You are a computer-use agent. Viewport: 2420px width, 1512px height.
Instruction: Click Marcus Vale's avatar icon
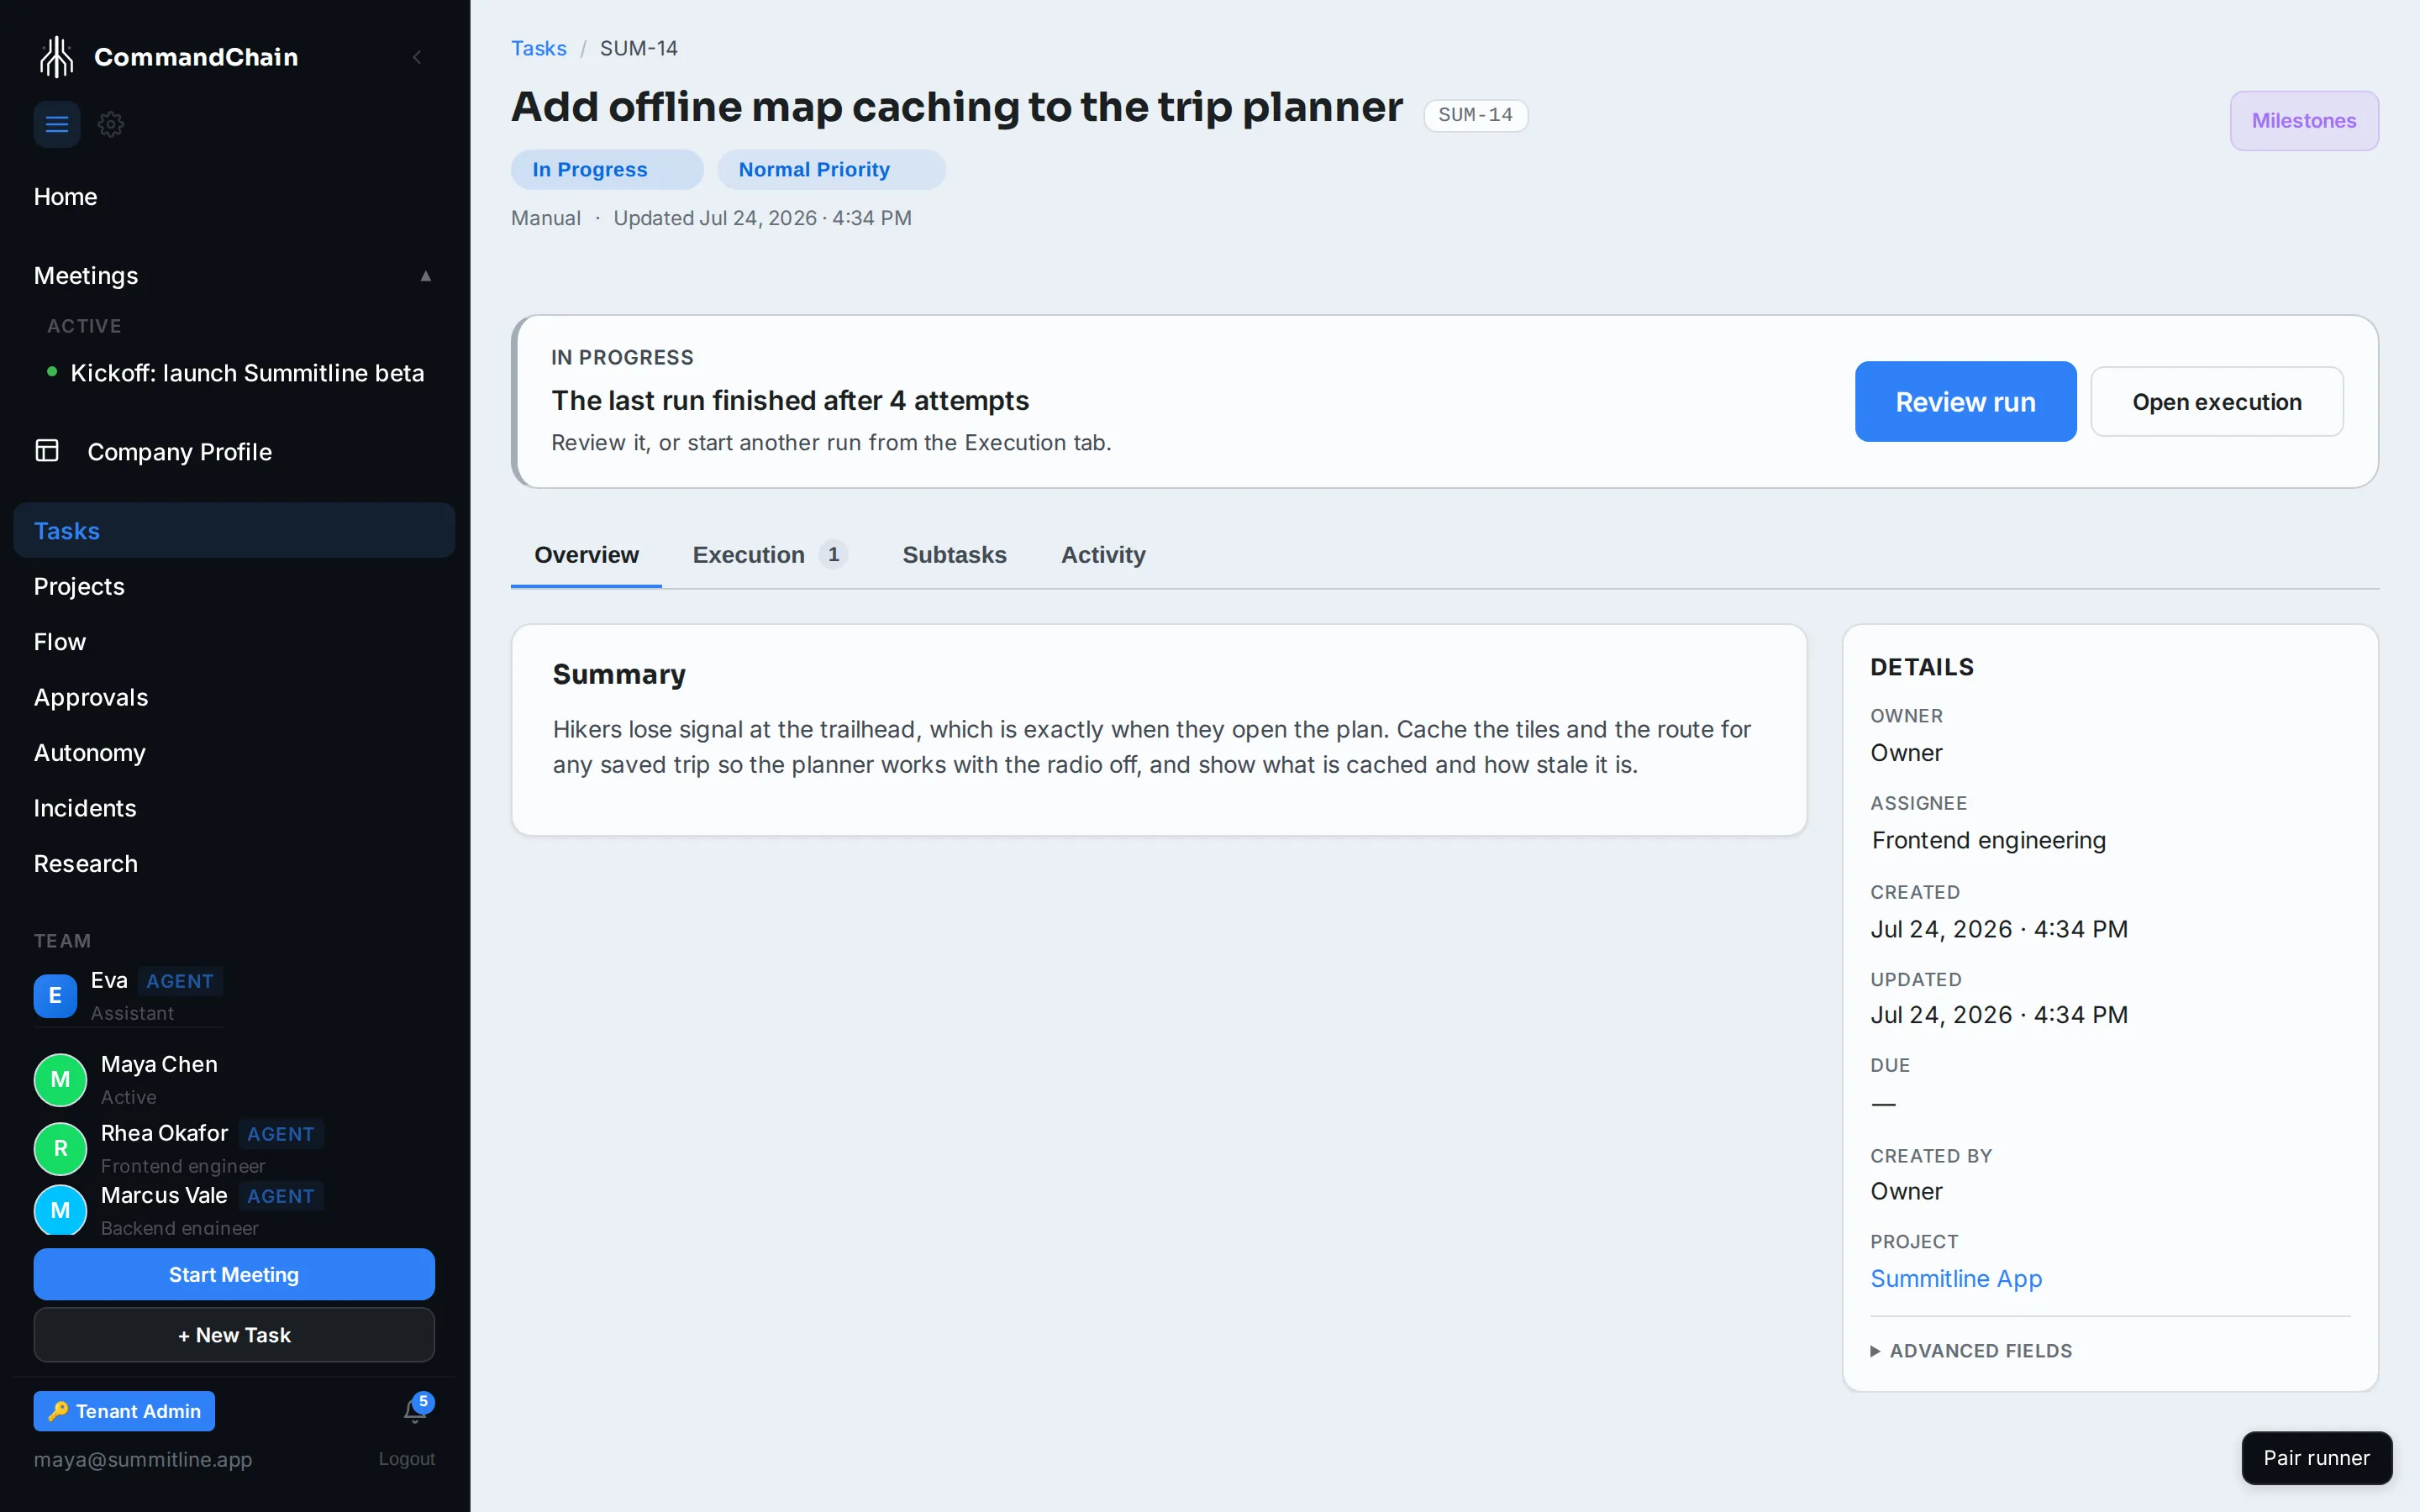pyautogui.click(x=60, y=1210)
